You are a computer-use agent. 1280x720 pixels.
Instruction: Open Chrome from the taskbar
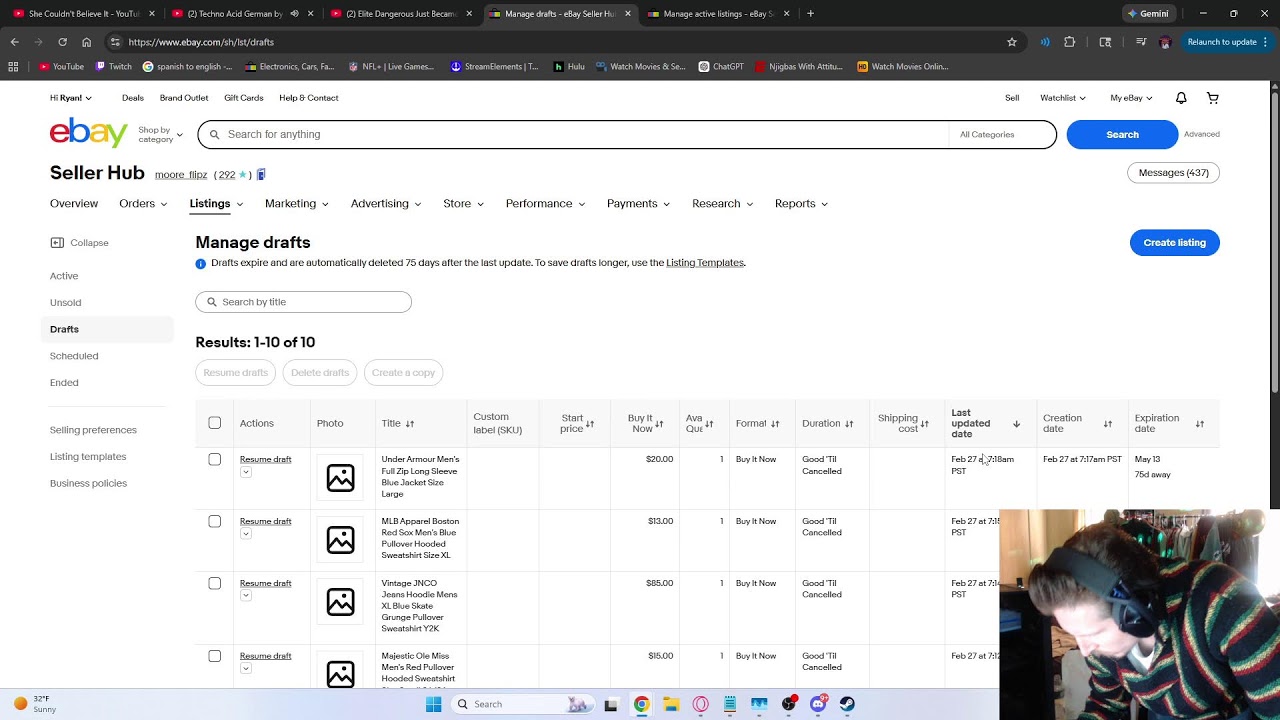point(641,704)
